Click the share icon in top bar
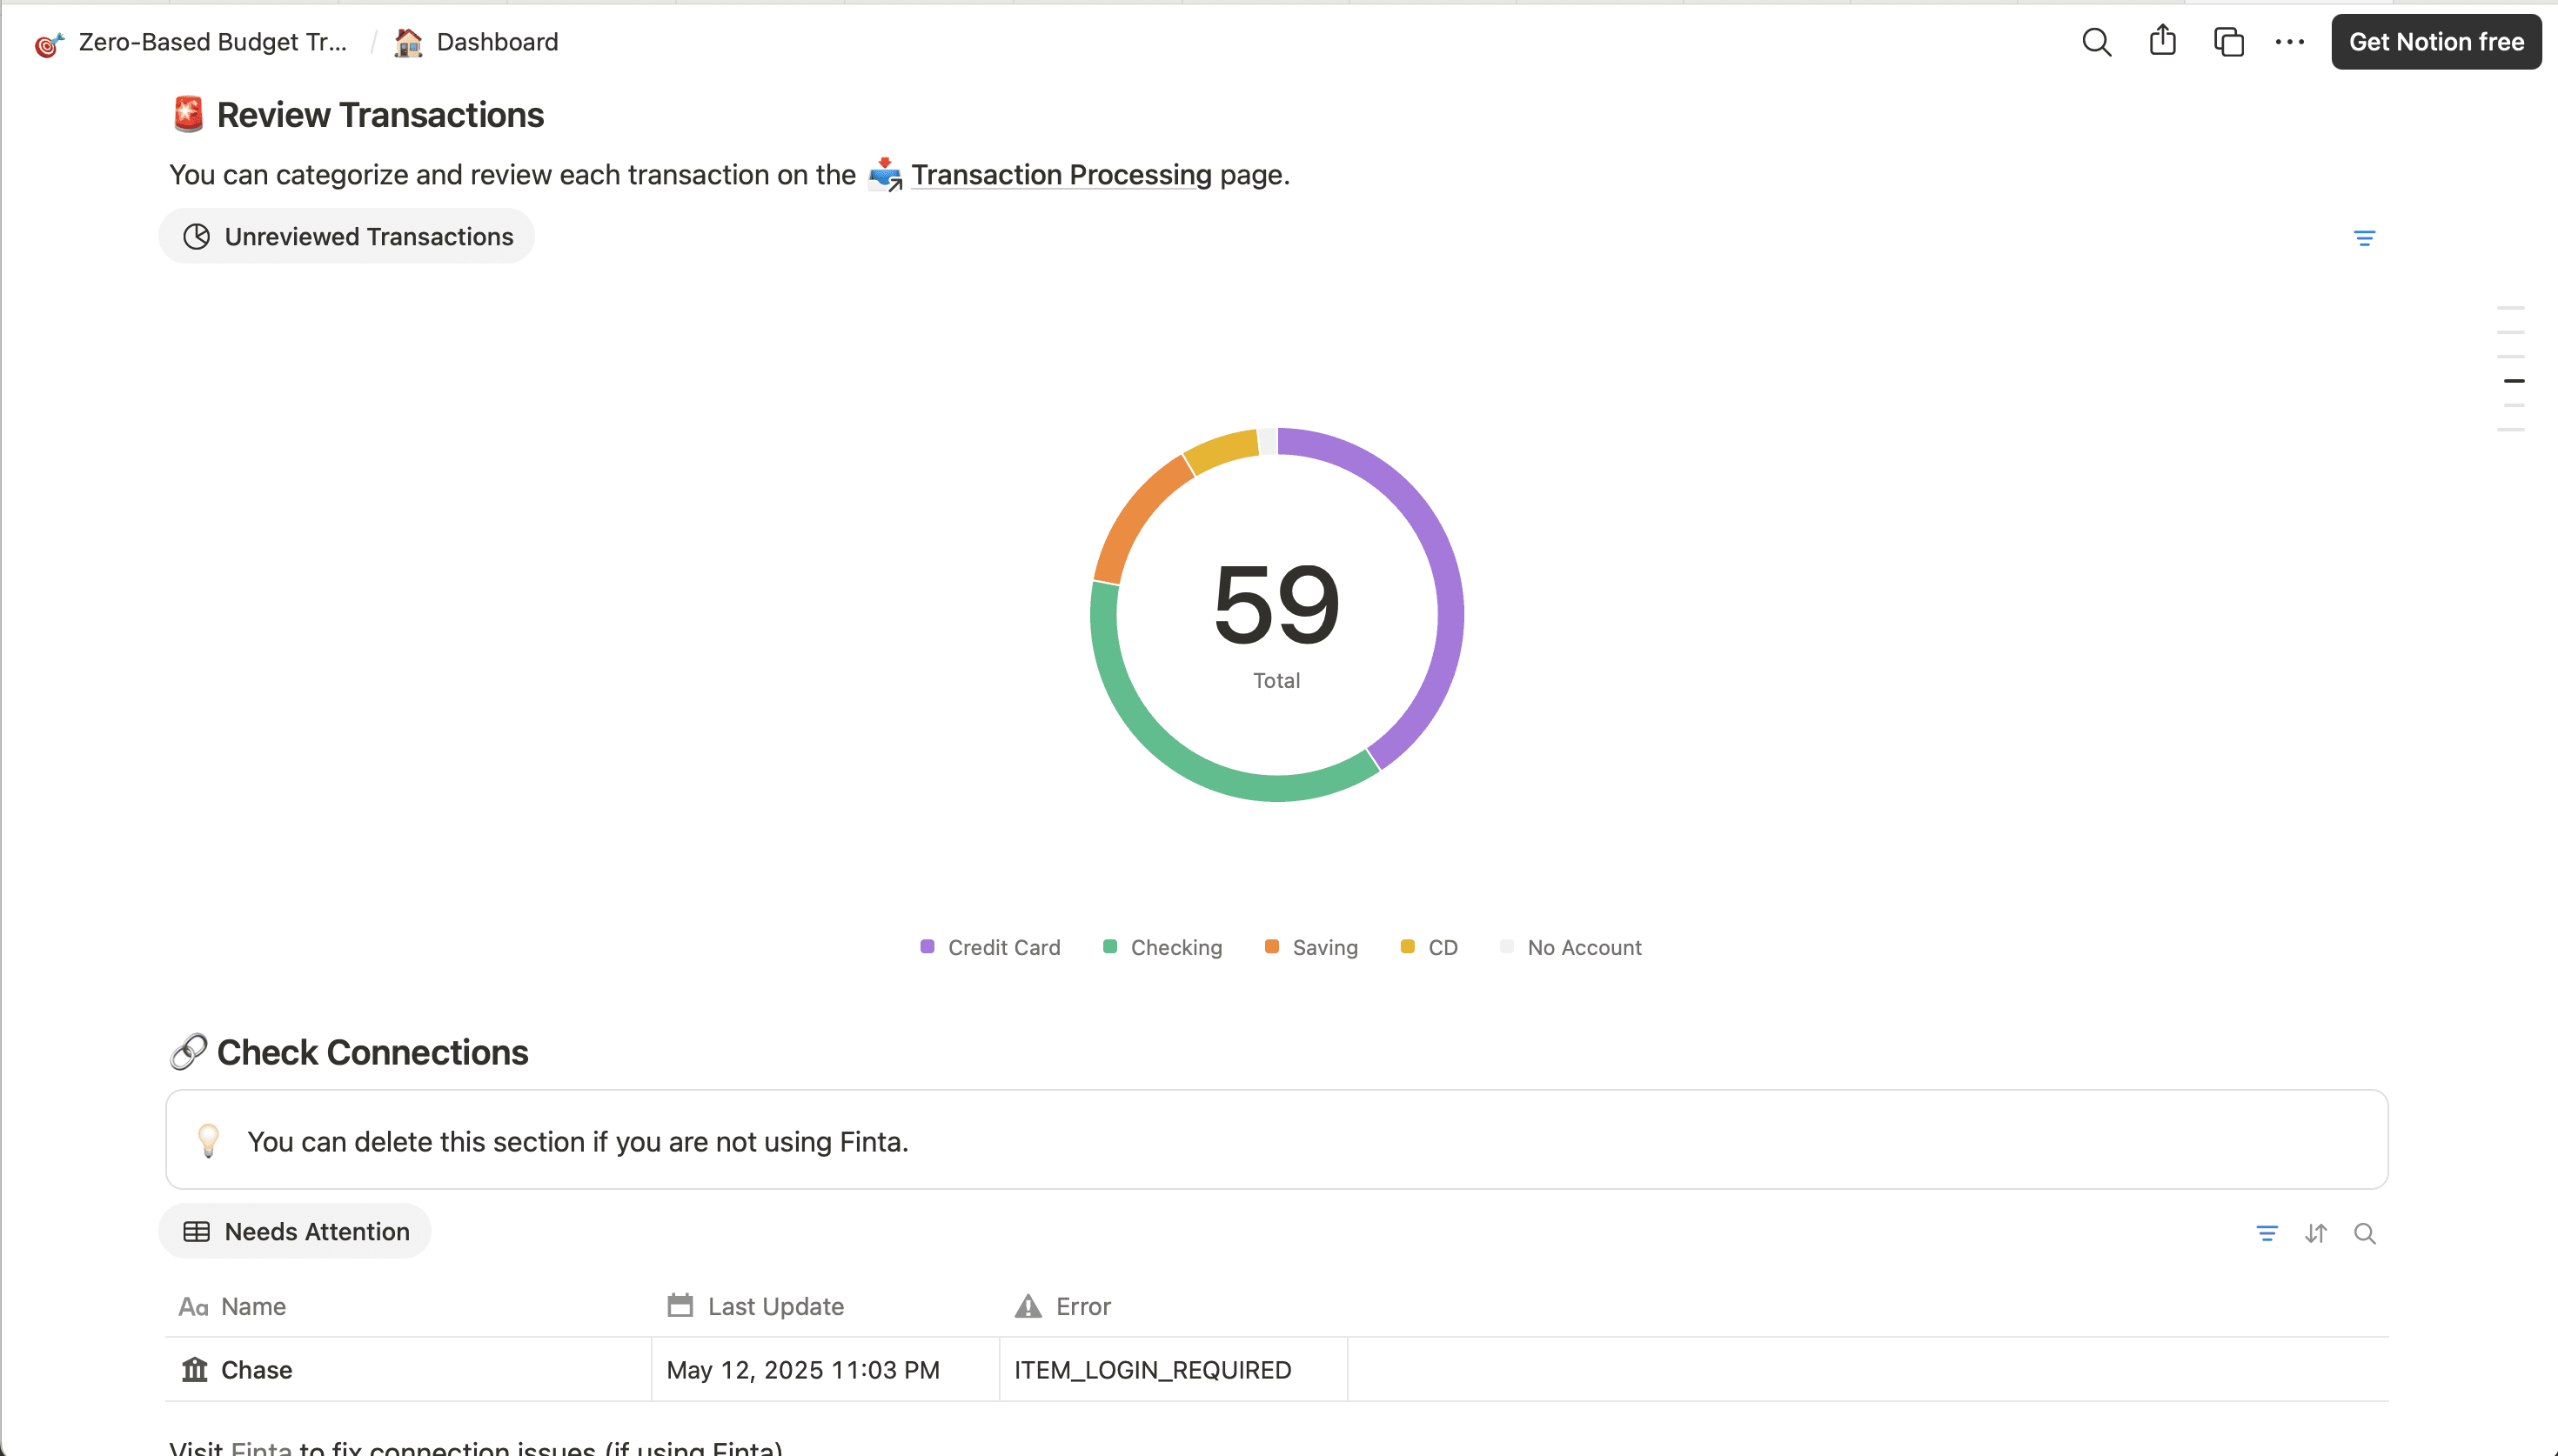 point(2162,41)
